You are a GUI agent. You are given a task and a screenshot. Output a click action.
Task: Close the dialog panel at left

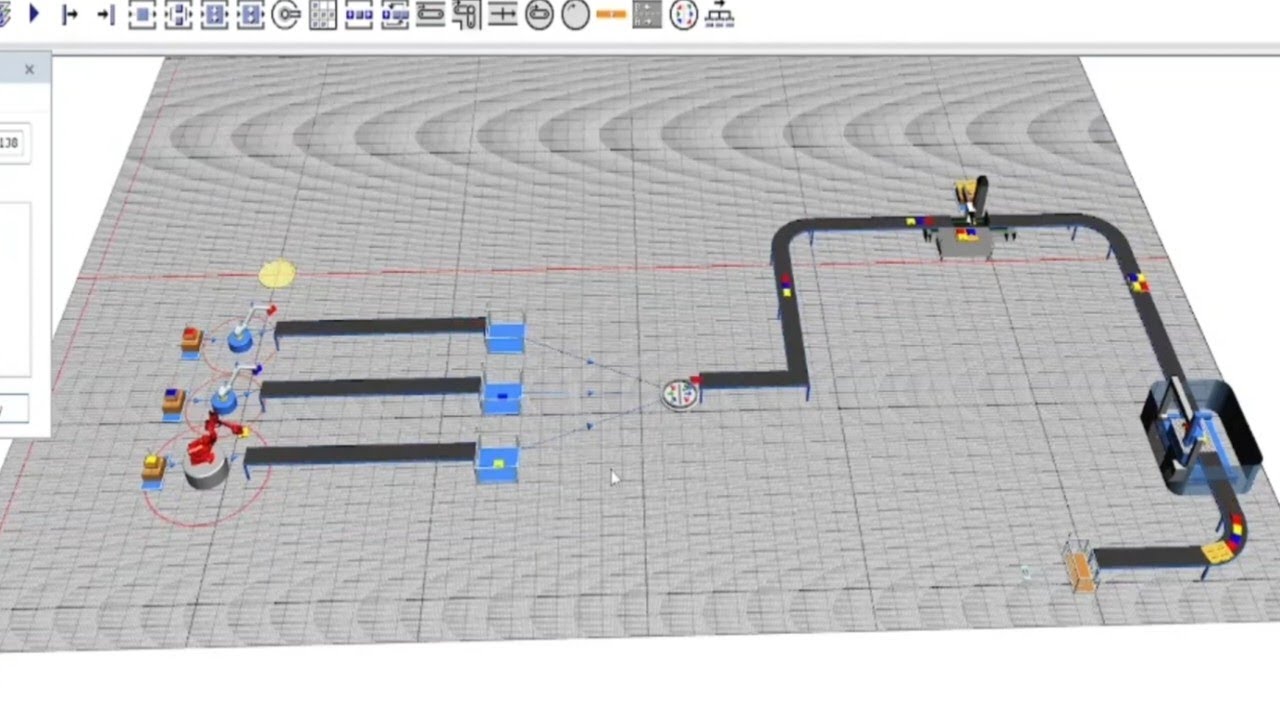29,69
